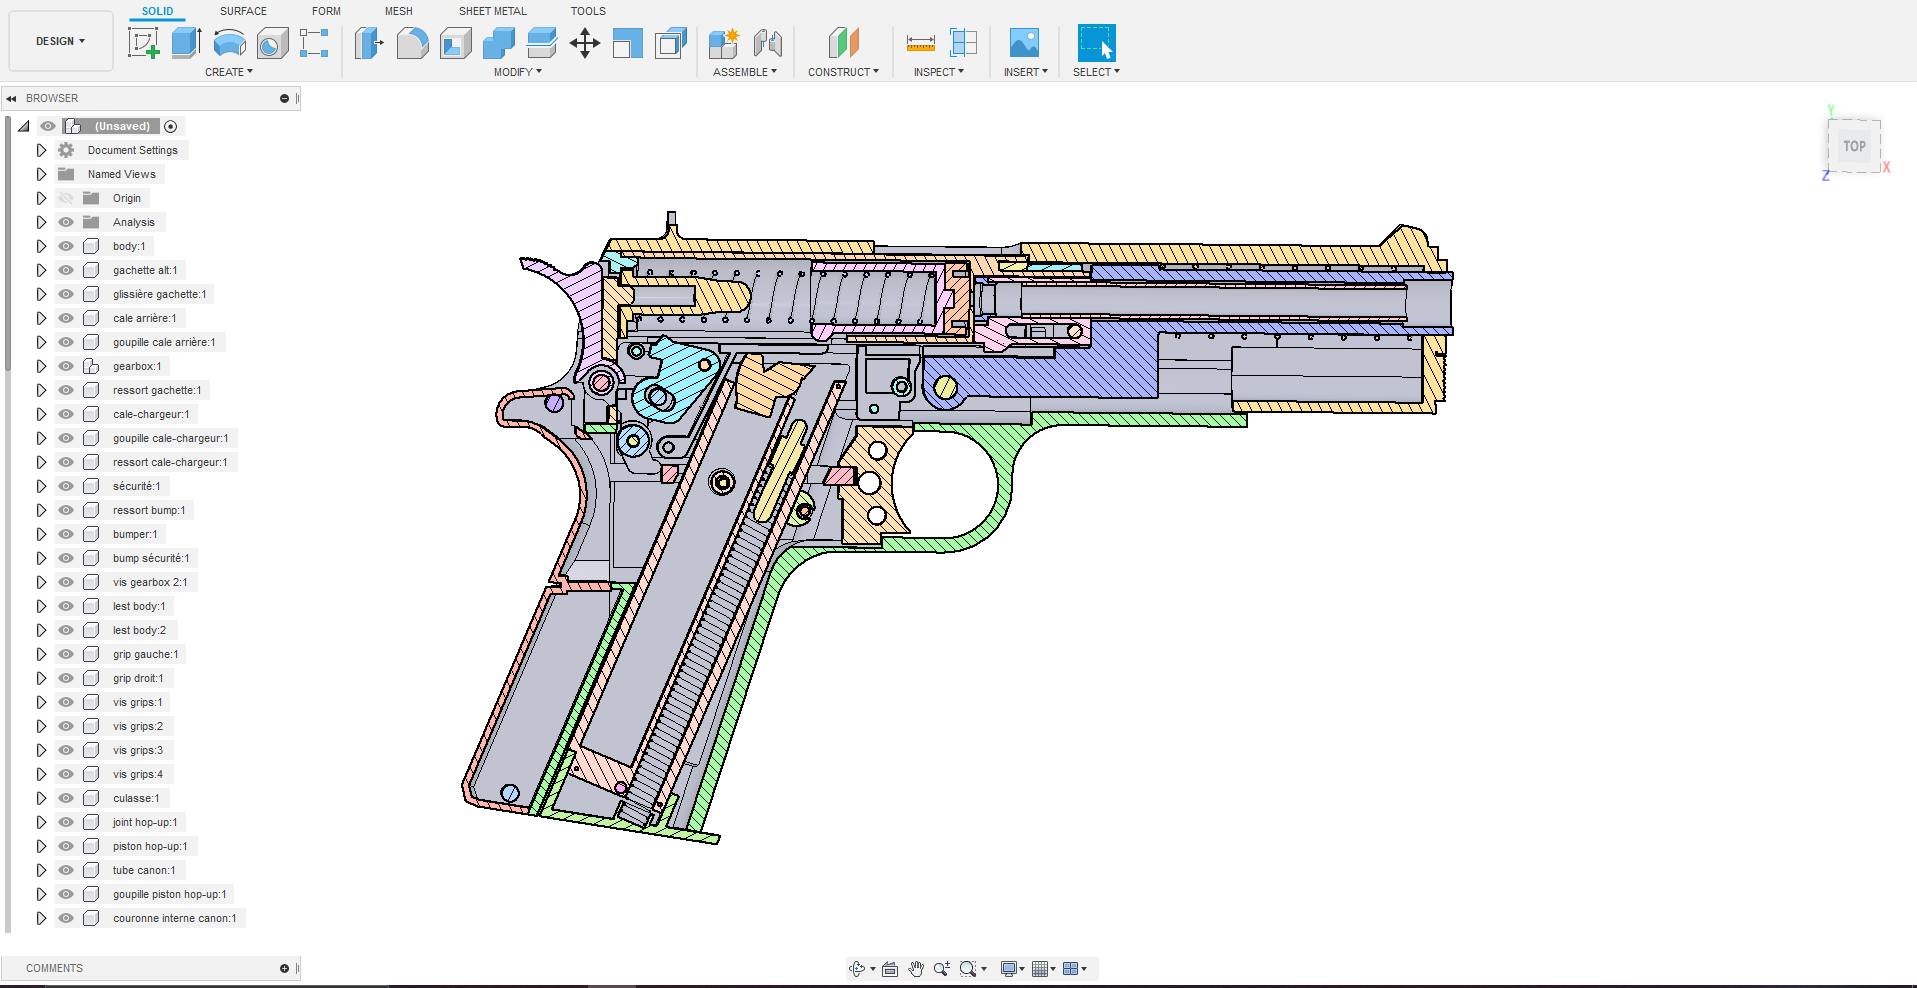This screenshot has height=988, width=1917.
Task: Select the Press Pull tool icon
Action: (369, 43)
